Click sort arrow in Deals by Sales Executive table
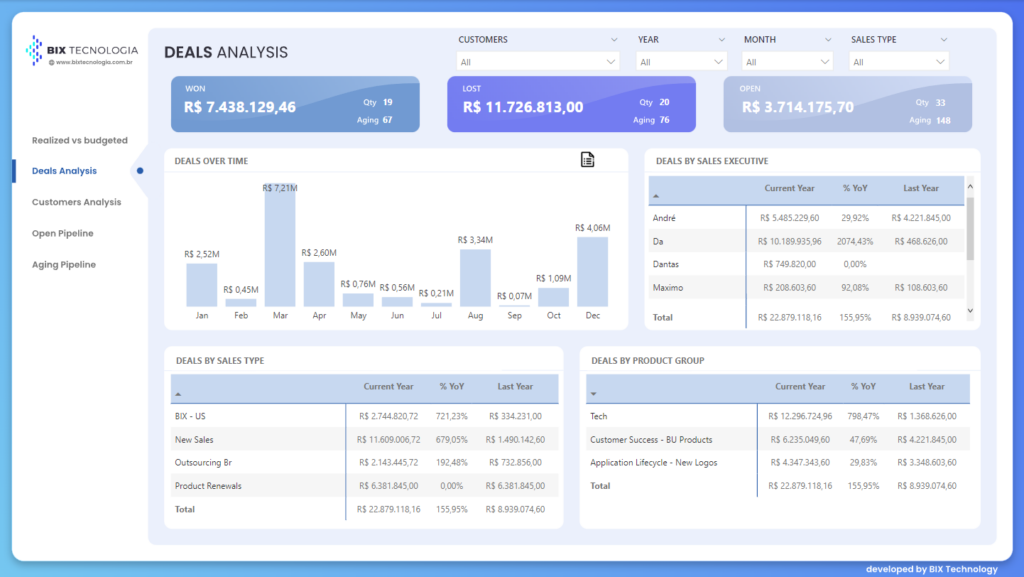 click(656, 197)
